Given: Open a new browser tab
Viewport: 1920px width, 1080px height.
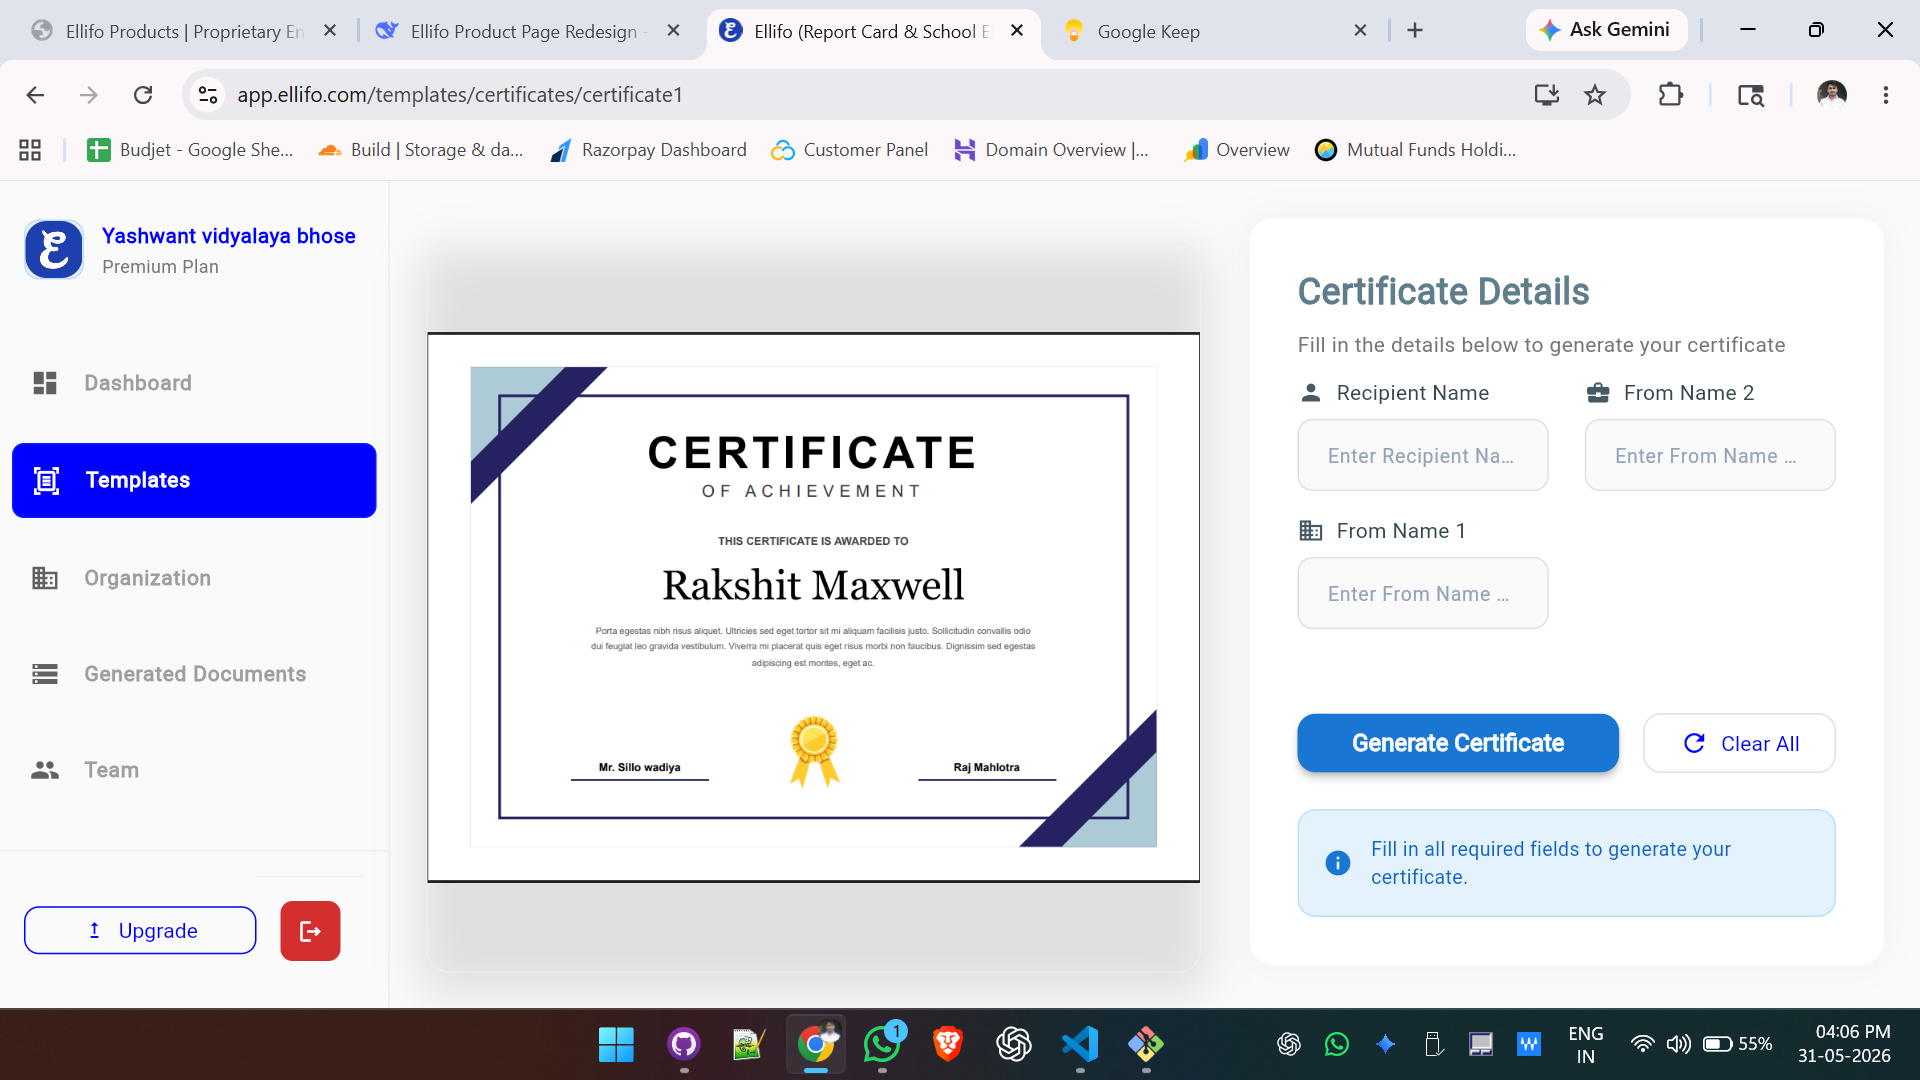Looking at the screenshot, I should click(x=1414, y=31).
